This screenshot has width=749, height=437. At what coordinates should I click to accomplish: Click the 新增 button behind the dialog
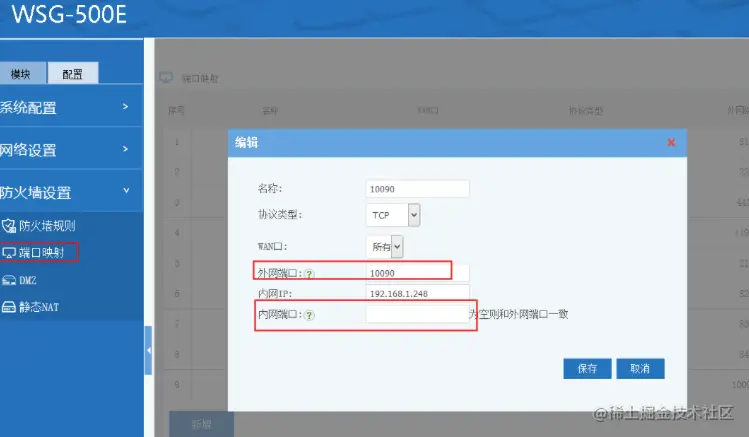202,424
